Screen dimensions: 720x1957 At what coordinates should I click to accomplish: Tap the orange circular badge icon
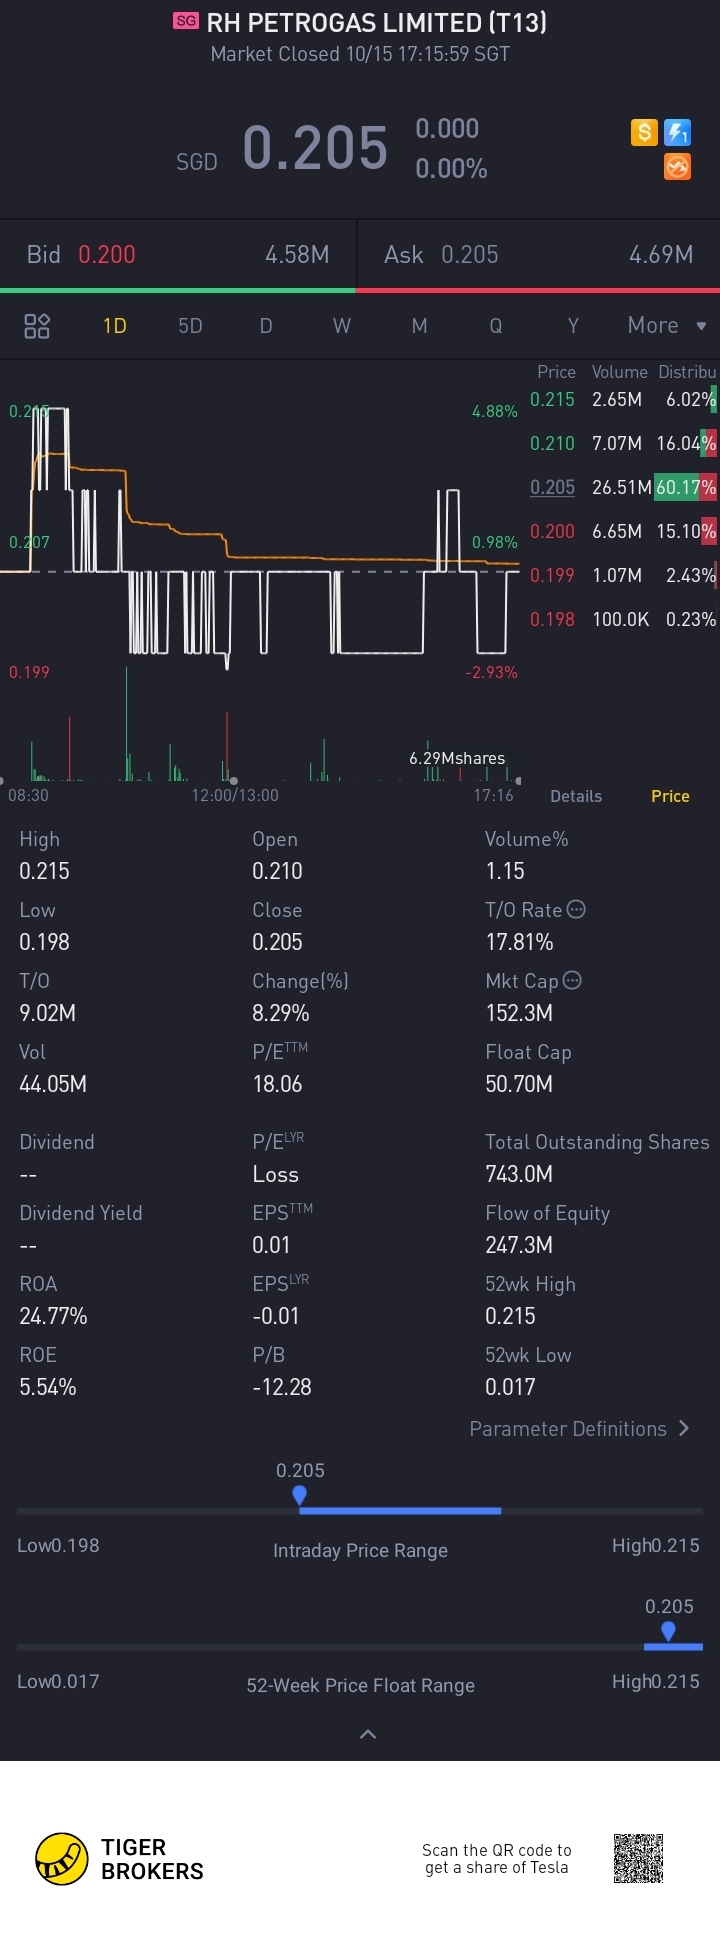pos(678,167)
